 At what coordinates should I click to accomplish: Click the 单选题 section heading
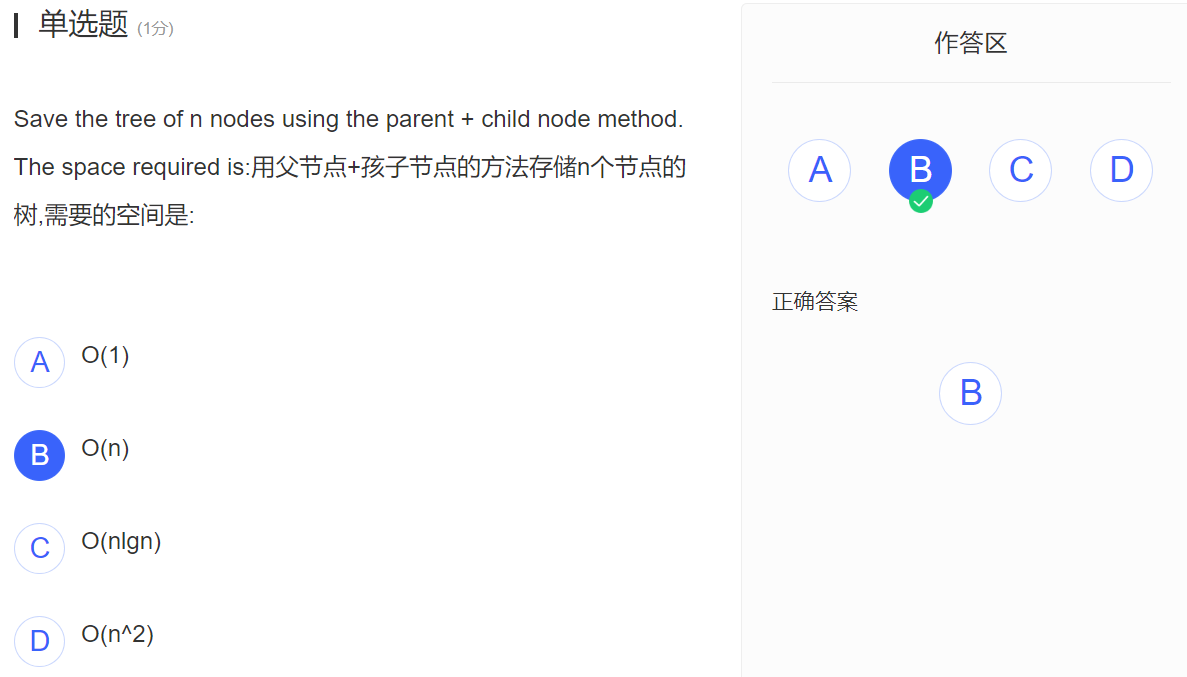83,24
